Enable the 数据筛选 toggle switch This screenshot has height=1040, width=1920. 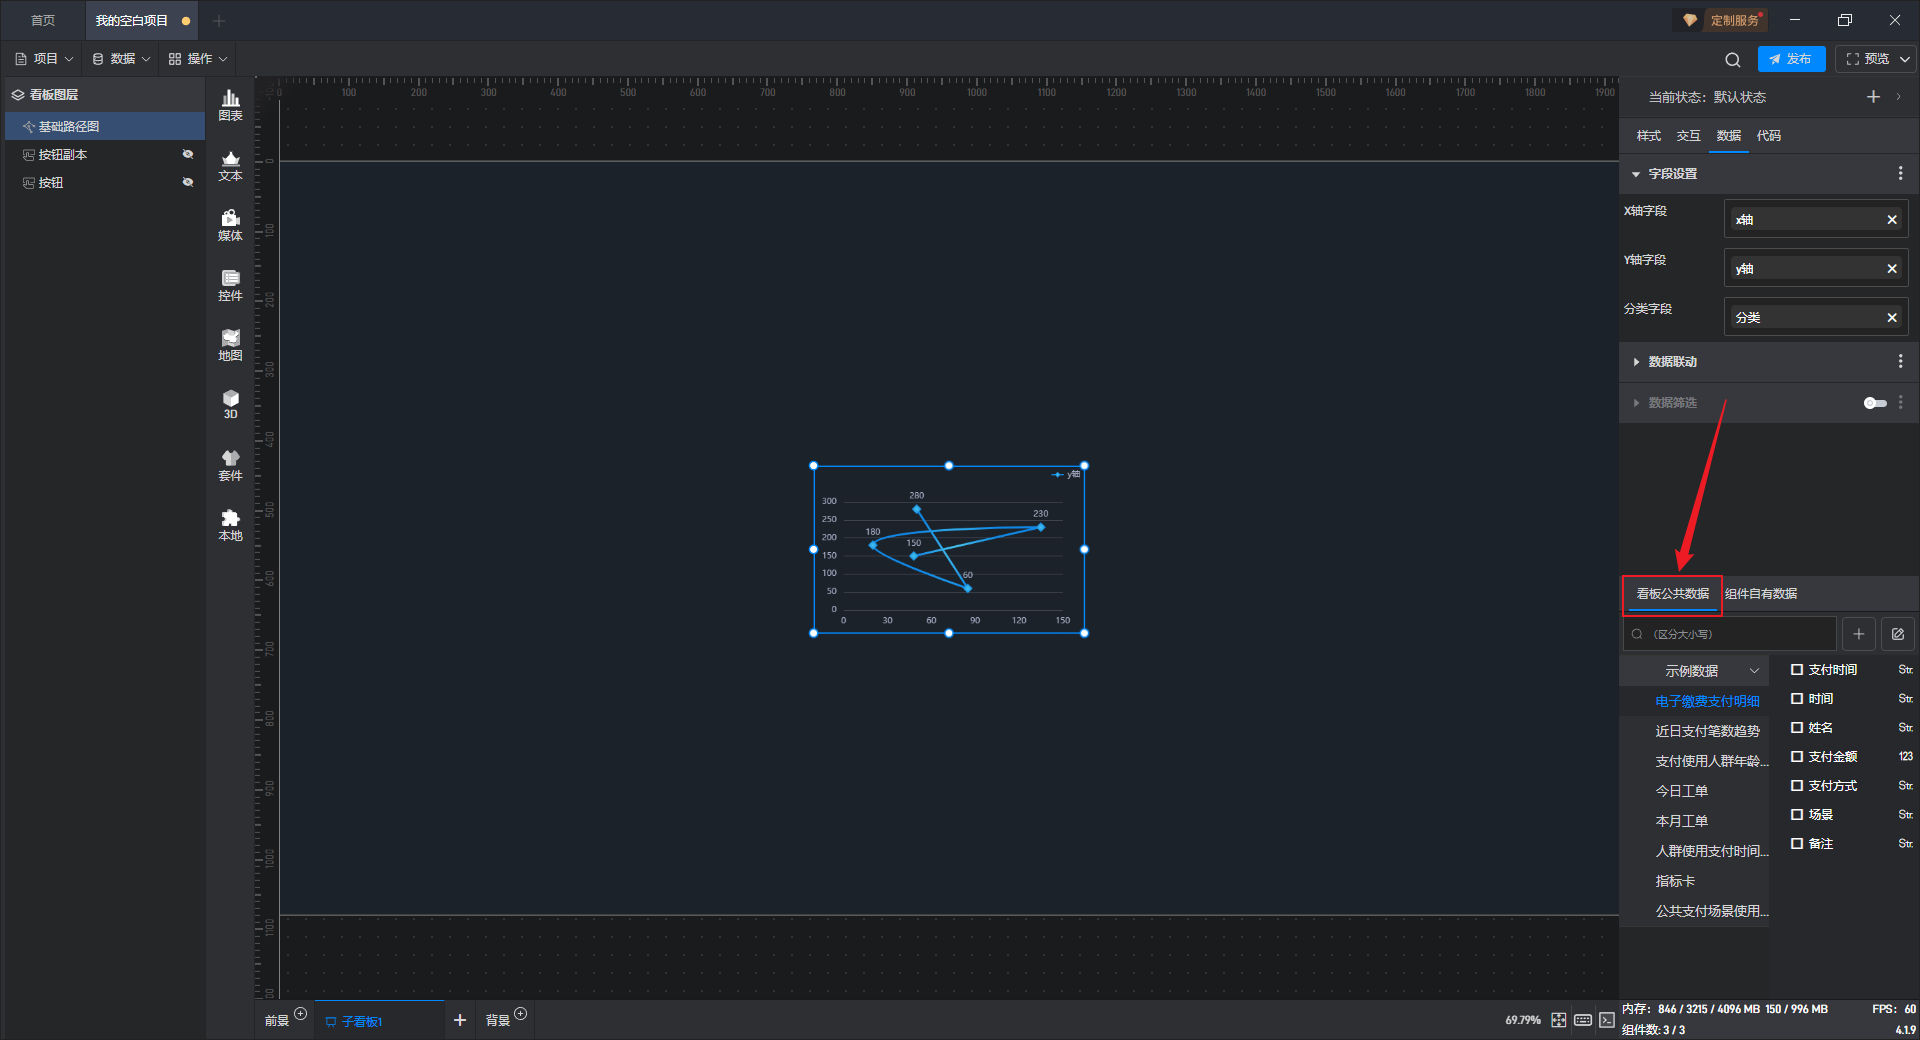1875,403
